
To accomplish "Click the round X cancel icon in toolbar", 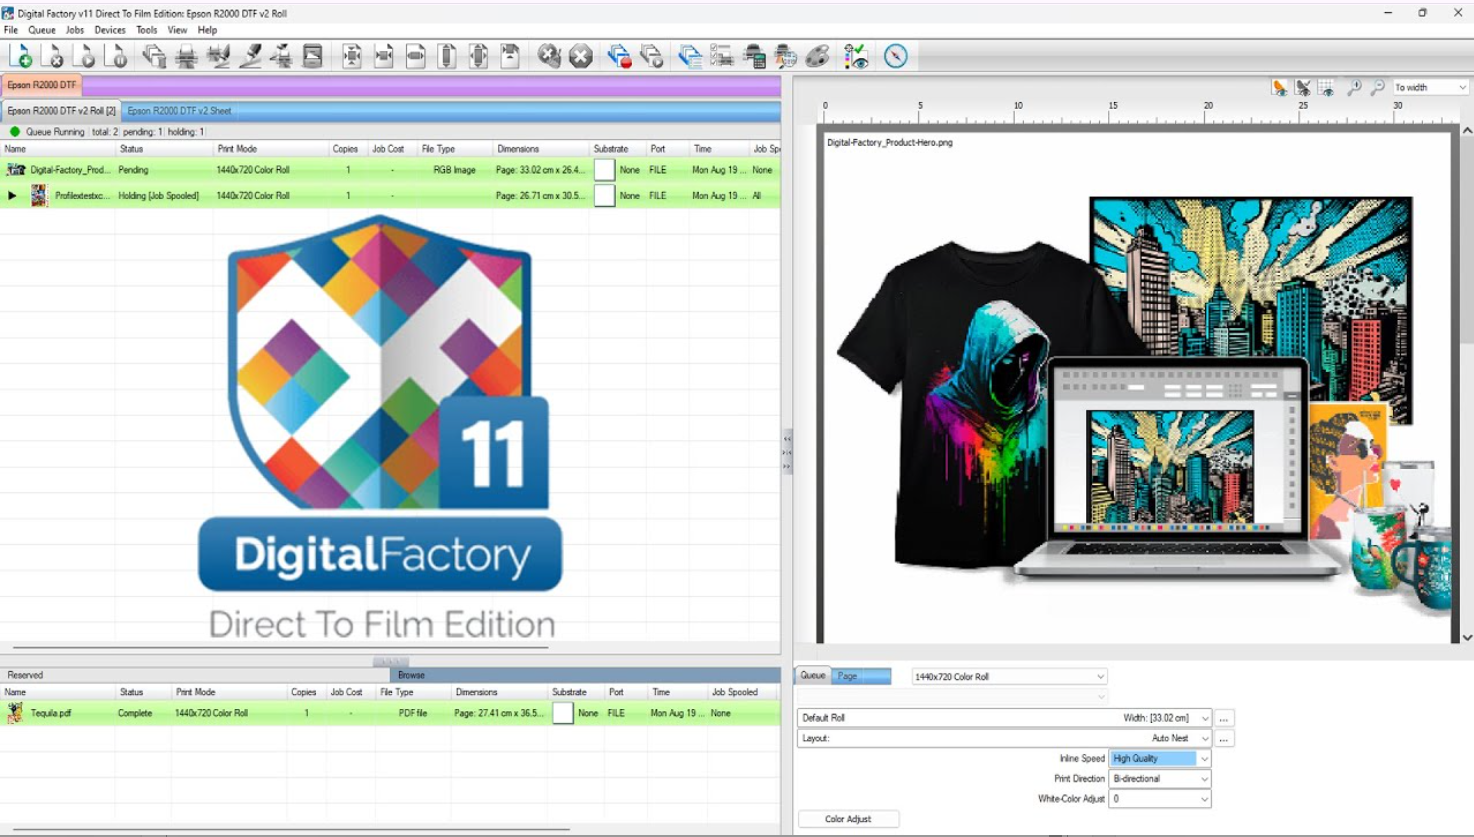I will 580,56.
